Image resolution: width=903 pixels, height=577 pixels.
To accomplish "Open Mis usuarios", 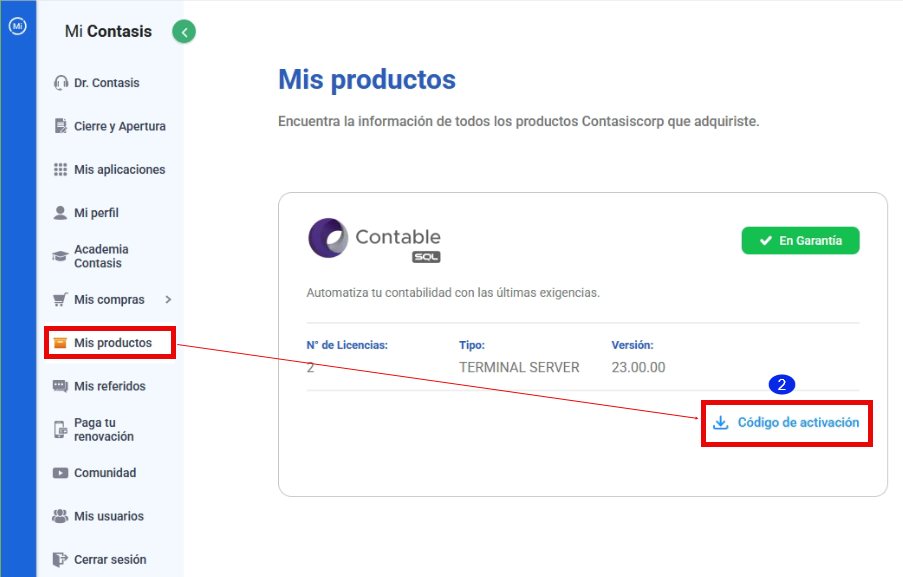I will click(x=109, y=516).
